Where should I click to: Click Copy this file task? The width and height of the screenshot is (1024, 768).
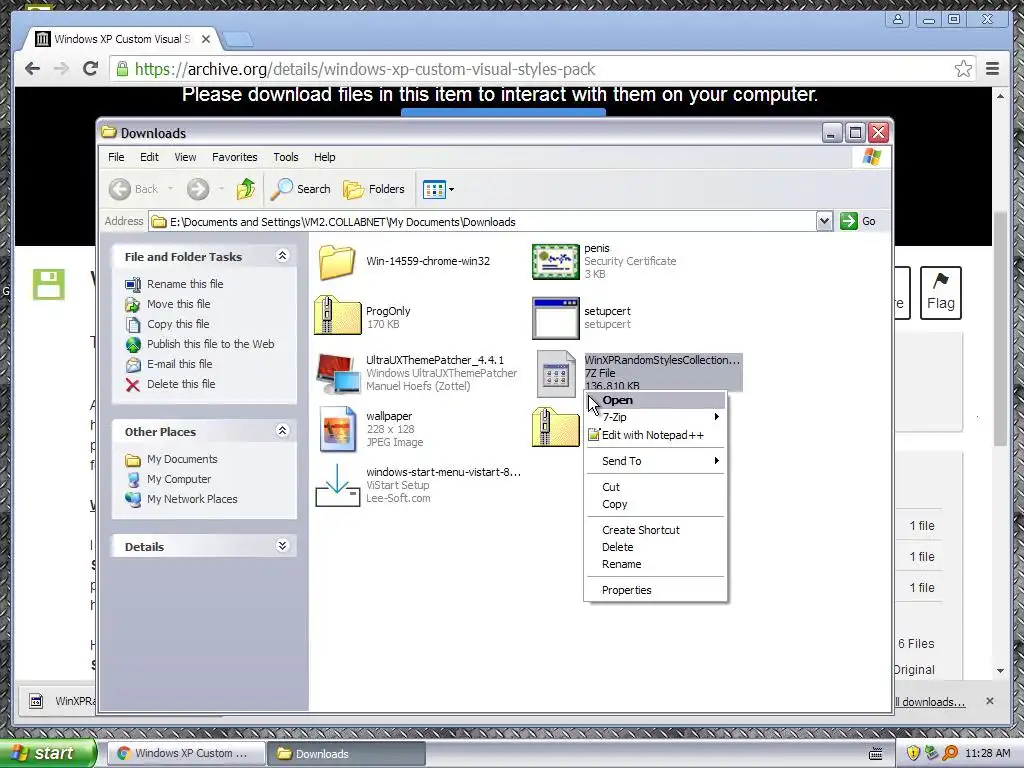click(x=167, y=324)
